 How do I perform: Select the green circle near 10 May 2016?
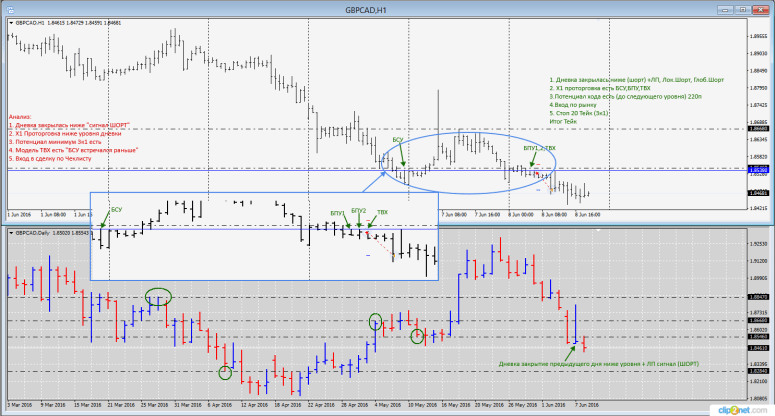[x=418, y=335]
